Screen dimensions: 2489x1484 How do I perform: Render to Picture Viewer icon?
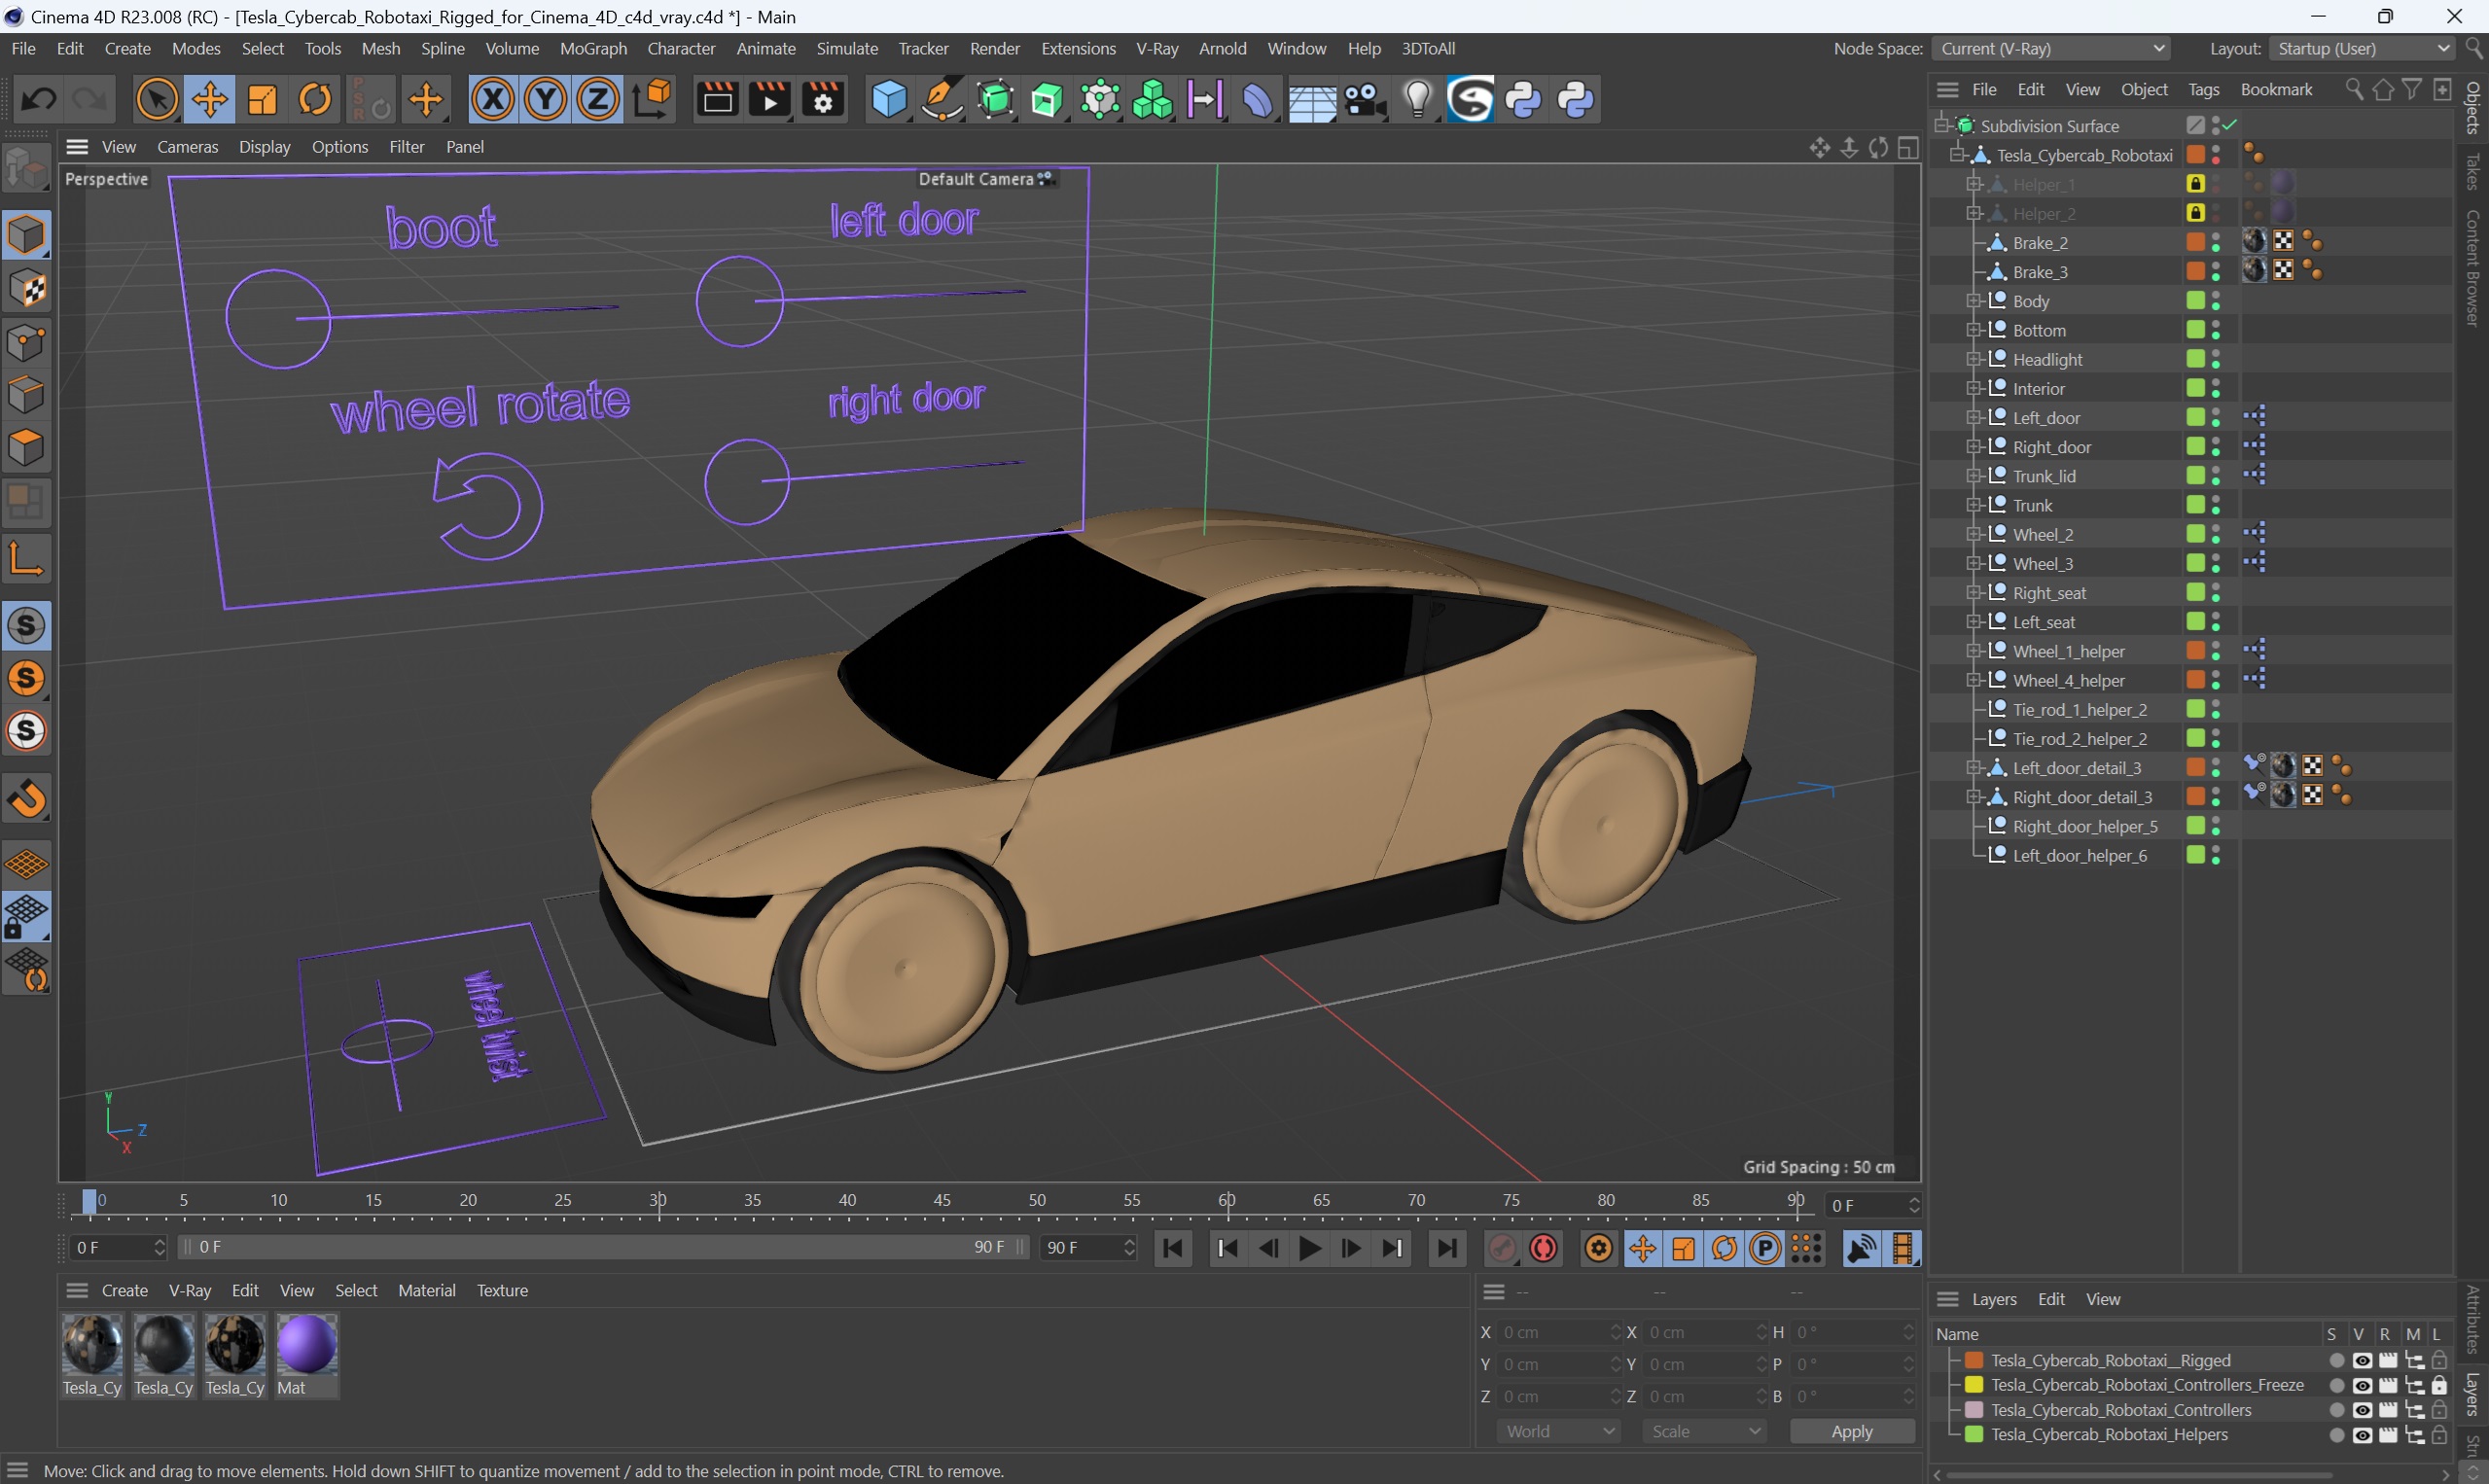[769, 100]
